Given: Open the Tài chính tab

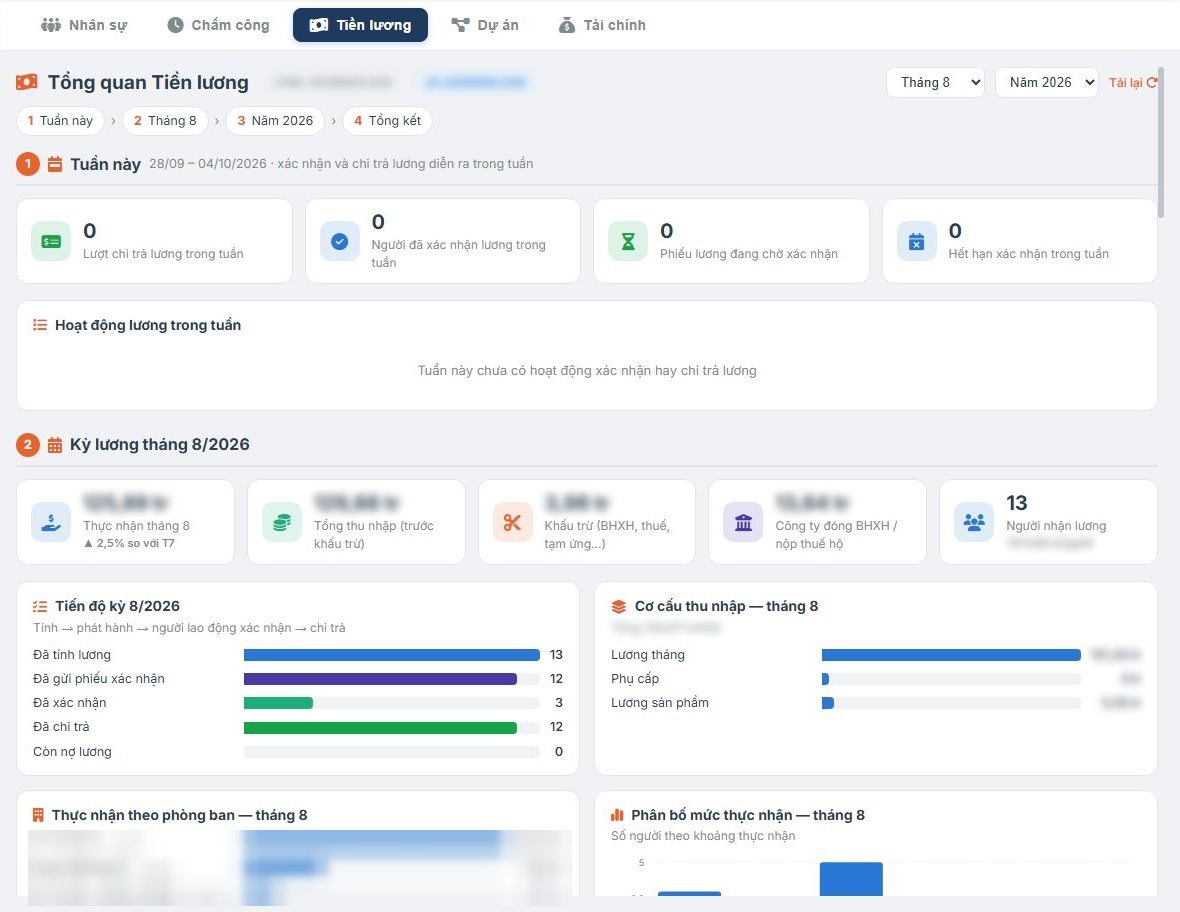Looking at the screenshot, I should (602, 25).
